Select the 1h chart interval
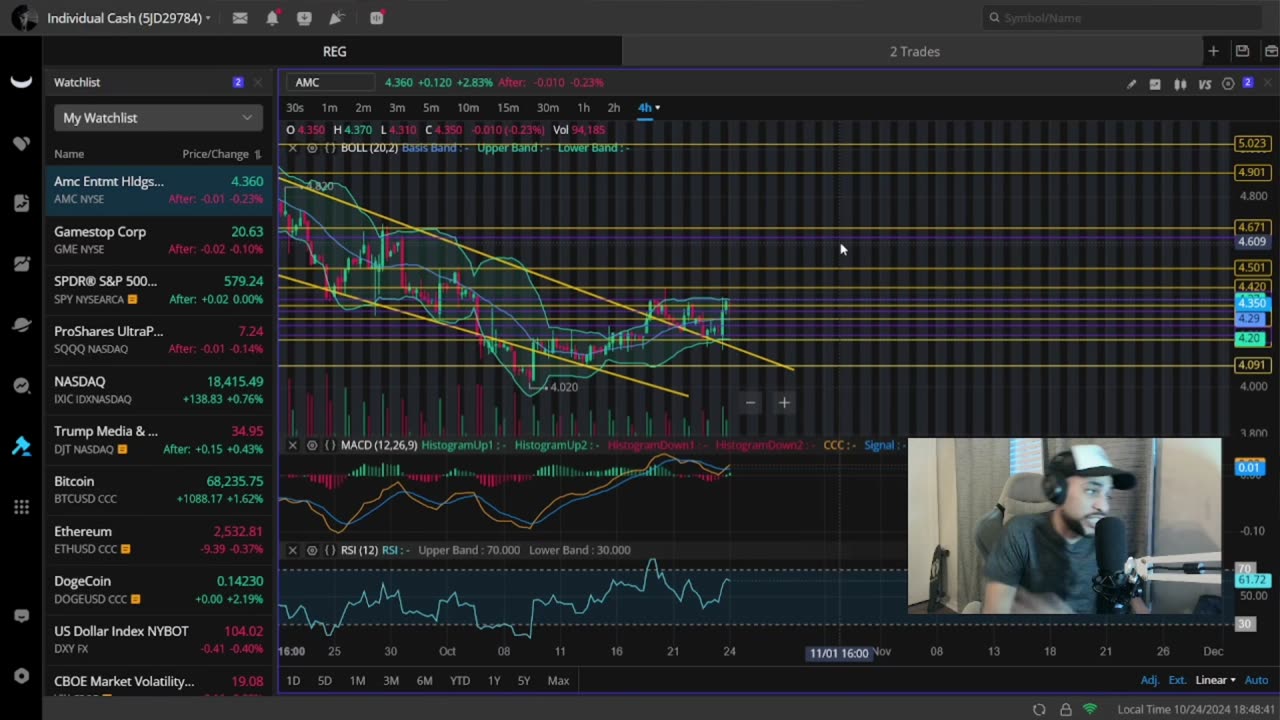The image size is (1280, 720). (583, 108)
